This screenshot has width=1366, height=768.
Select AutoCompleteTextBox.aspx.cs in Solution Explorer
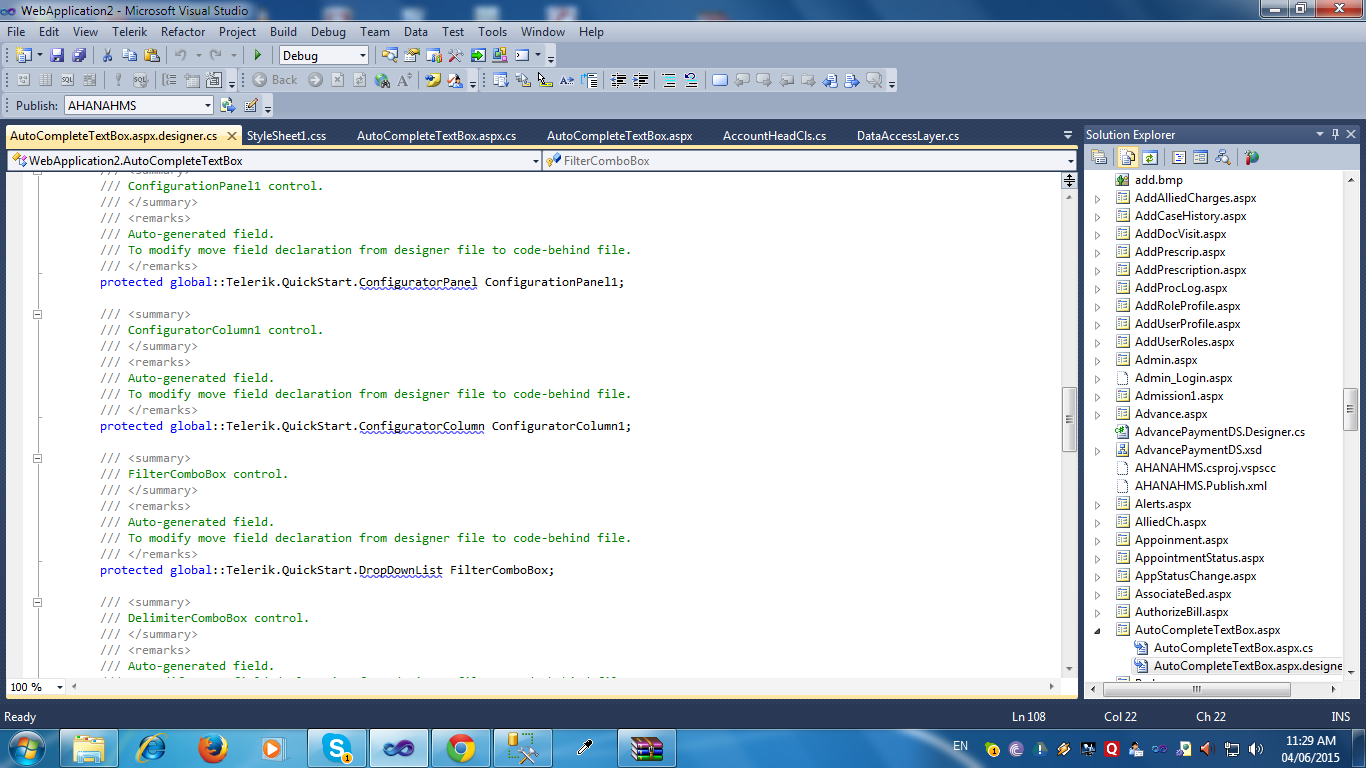(1233, 648)
